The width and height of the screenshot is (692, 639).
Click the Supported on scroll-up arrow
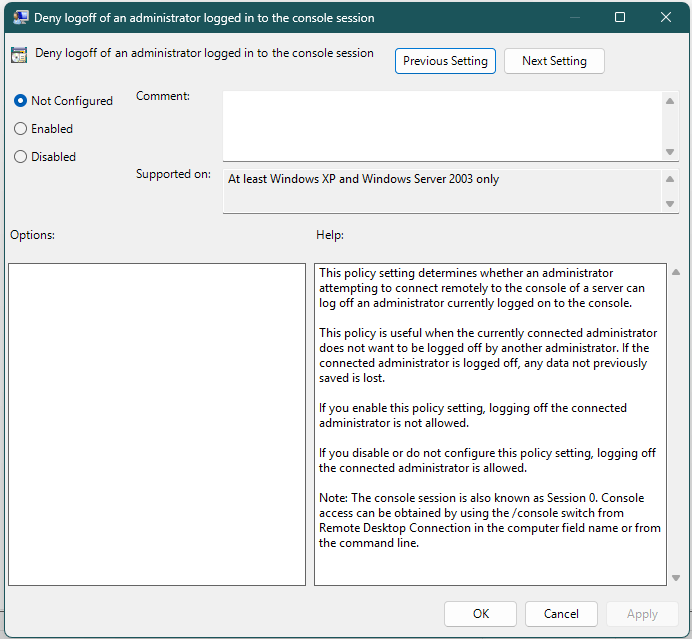pyautogui.click(x=670, y=179)
